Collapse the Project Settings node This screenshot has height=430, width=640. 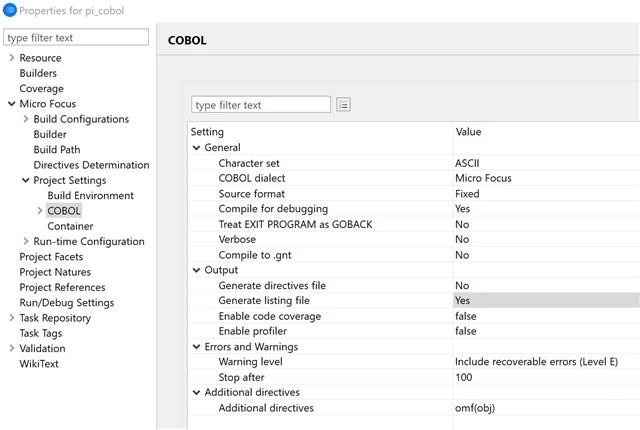point(26,180)
